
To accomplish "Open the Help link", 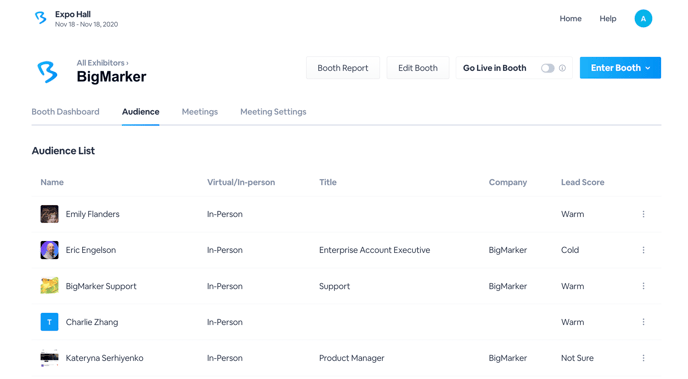I will pos(608,18).
